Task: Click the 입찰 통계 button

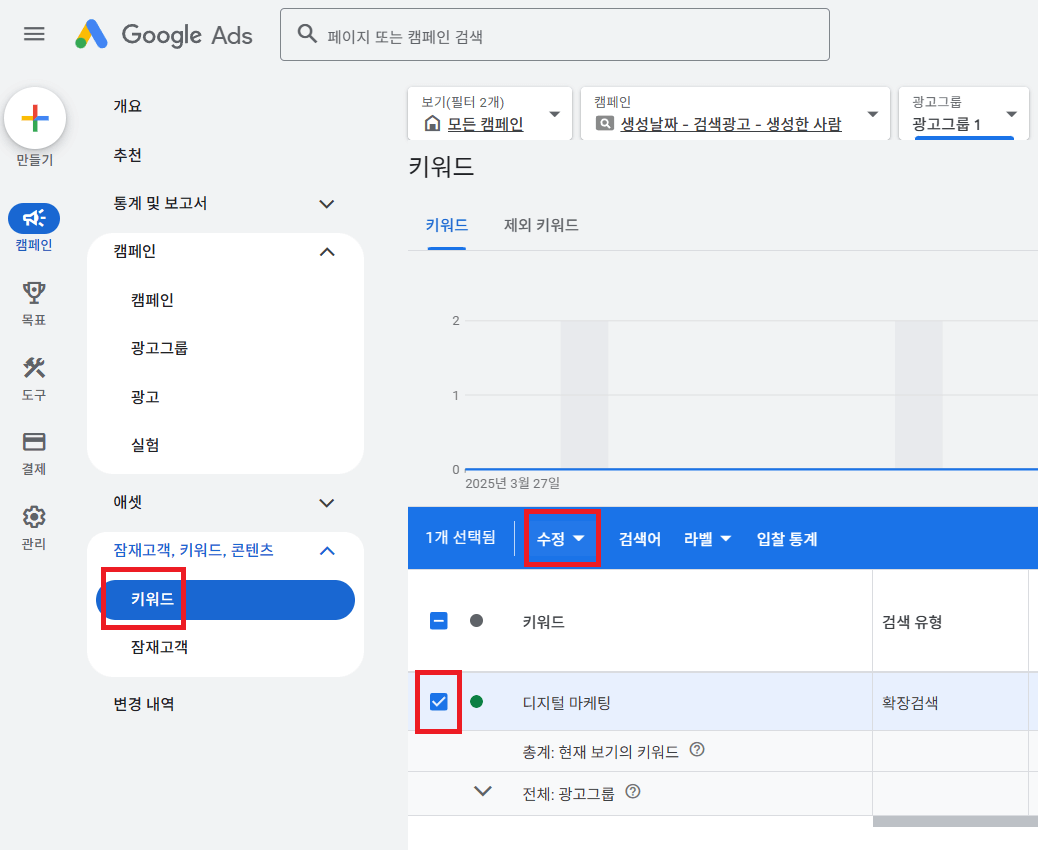Action: (787, 538)
